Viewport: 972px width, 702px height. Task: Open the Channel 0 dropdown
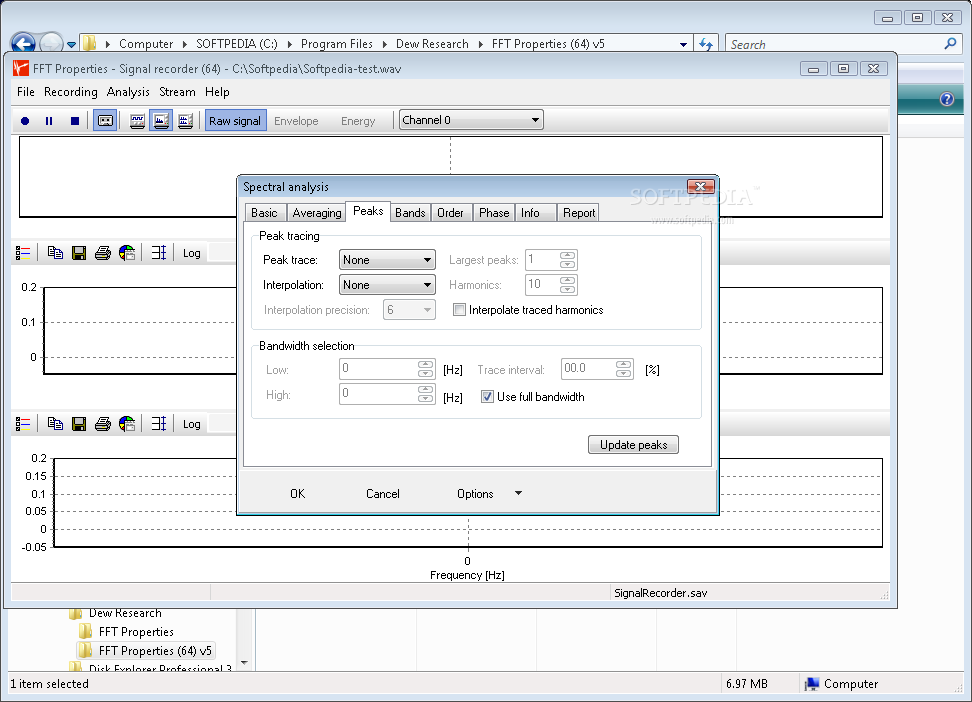point(471,120)
